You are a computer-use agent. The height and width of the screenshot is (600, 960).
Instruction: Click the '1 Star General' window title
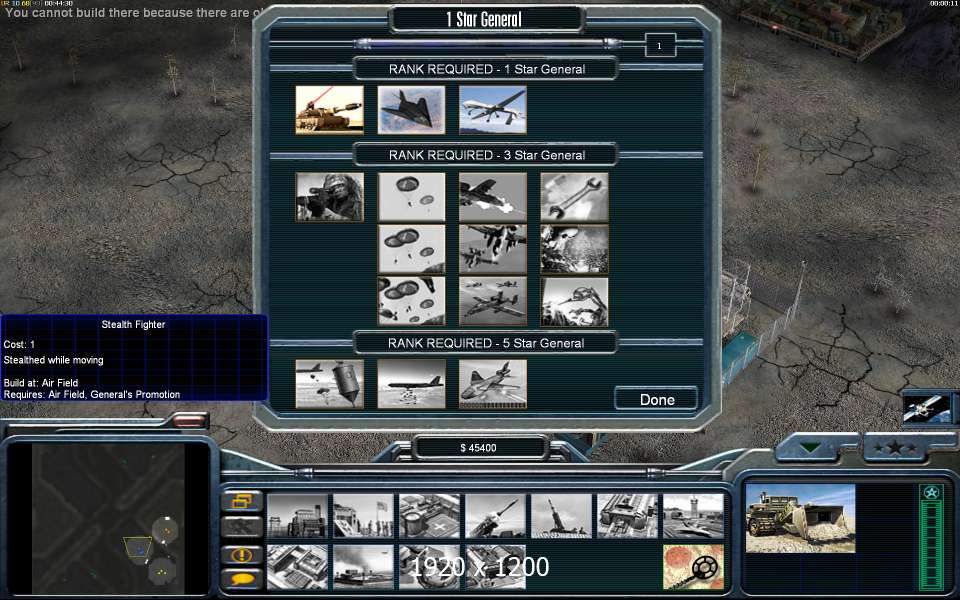484,20
